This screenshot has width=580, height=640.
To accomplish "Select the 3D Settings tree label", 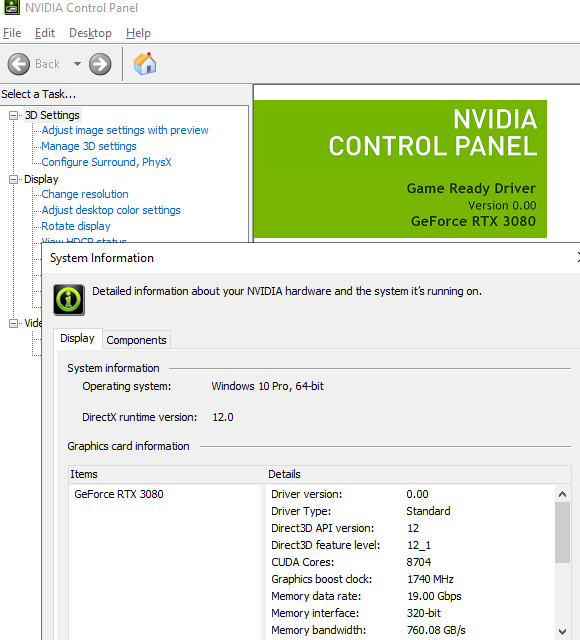I will point(52,115).
